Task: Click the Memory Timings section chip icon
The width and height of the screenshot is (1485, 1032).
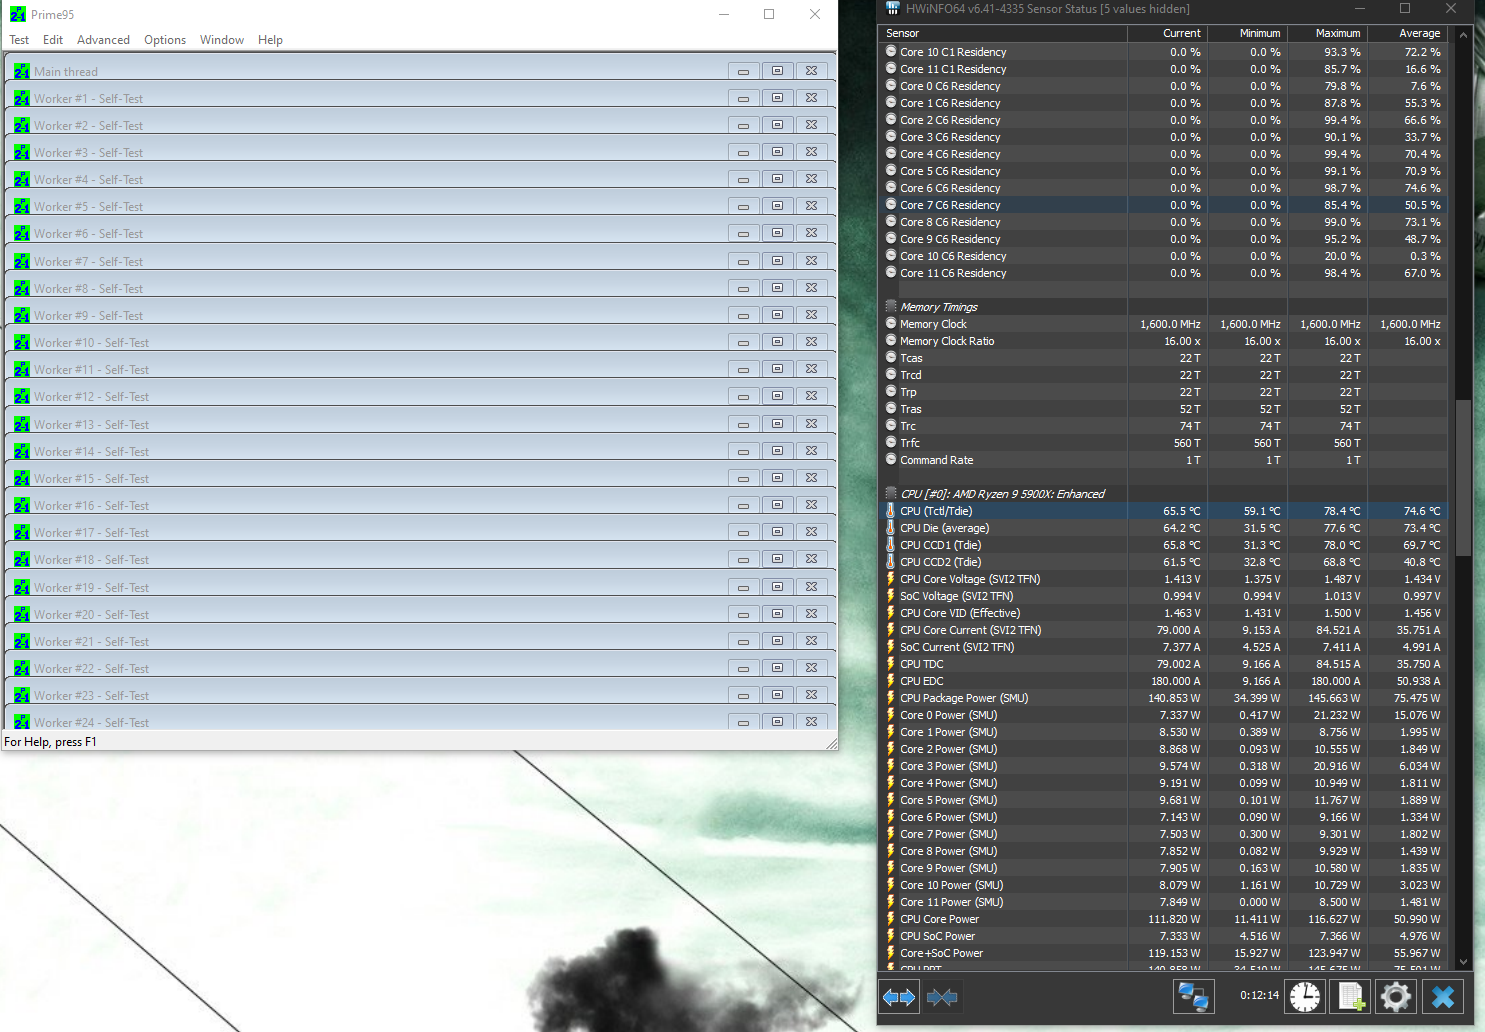Action: click(x=891, y=307)
